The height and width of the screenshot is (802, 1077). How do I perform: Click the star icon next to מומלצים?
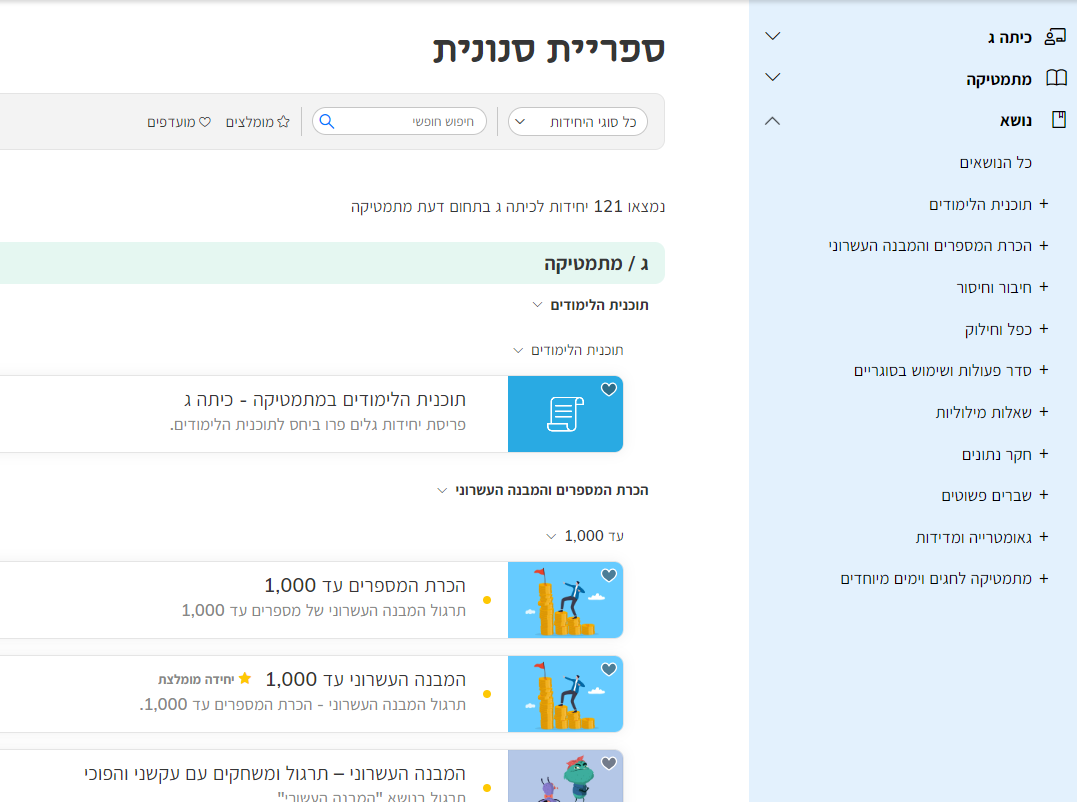[x=283, y=122]
